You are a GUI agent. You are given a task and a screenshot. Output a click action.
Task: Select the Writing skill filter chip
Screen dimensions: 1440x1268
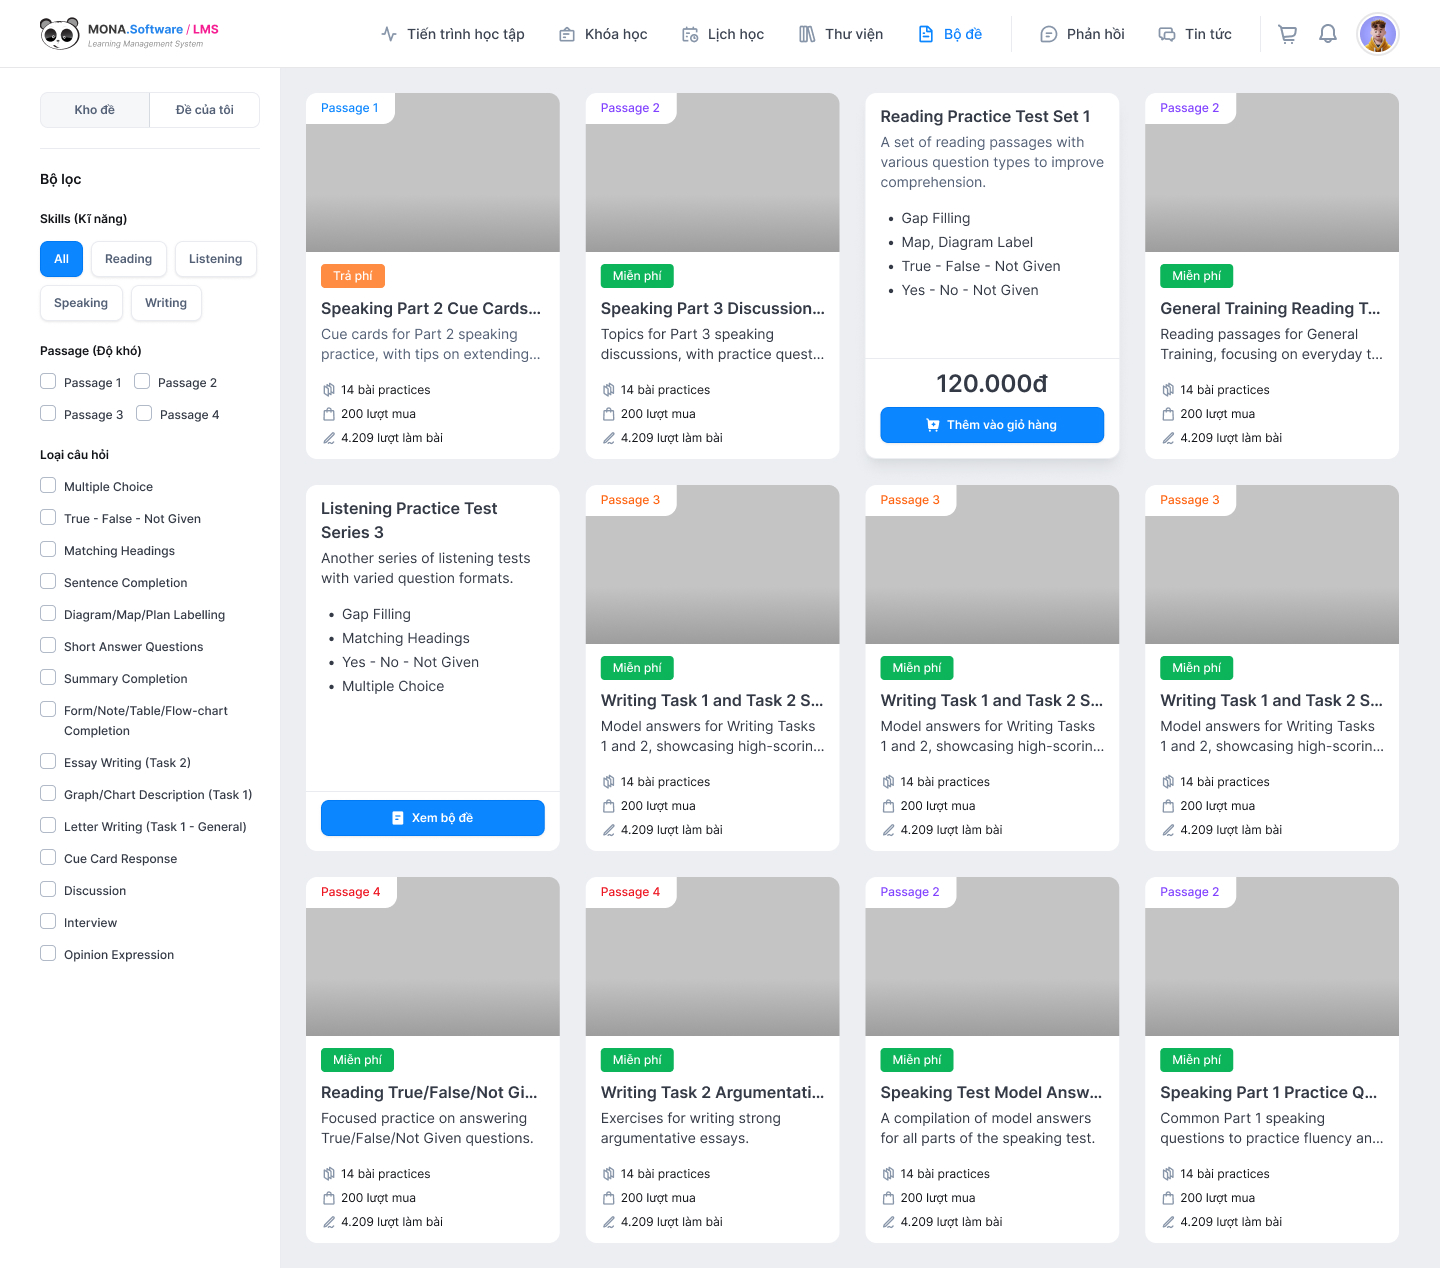166,303
